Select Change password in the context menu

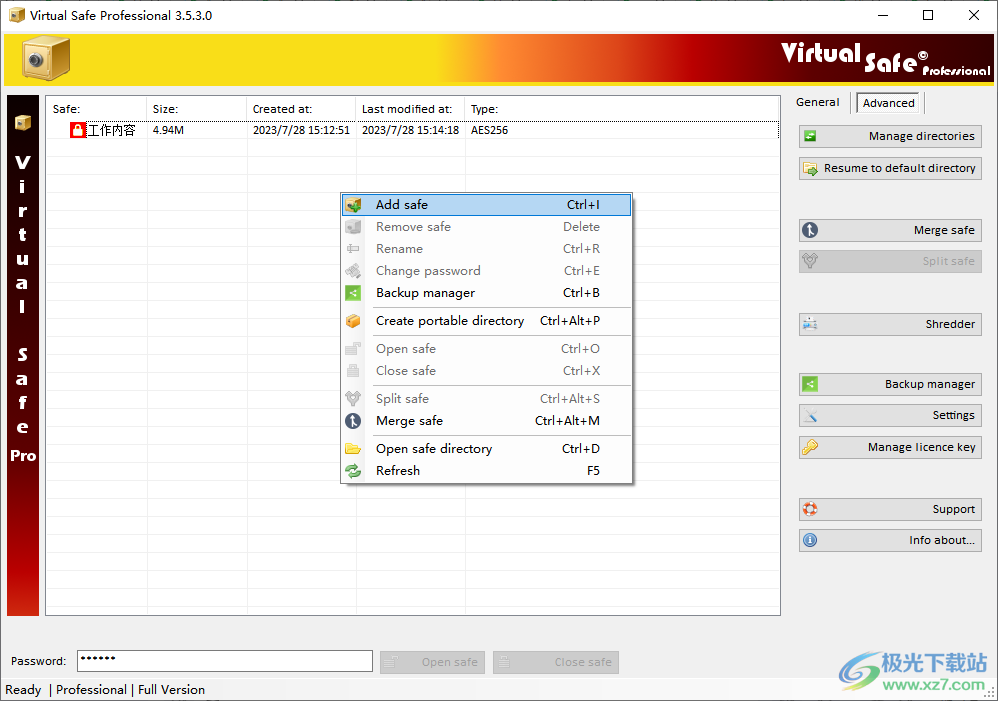point(487,271)
